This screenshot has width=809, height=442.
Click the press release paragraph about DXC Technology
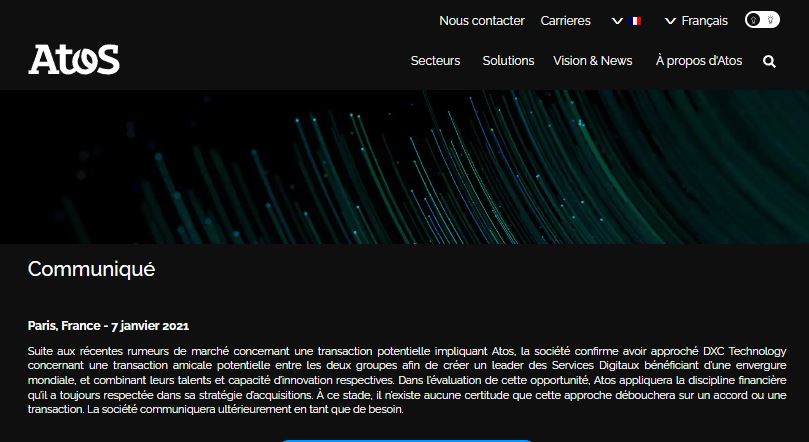(407, 381)
